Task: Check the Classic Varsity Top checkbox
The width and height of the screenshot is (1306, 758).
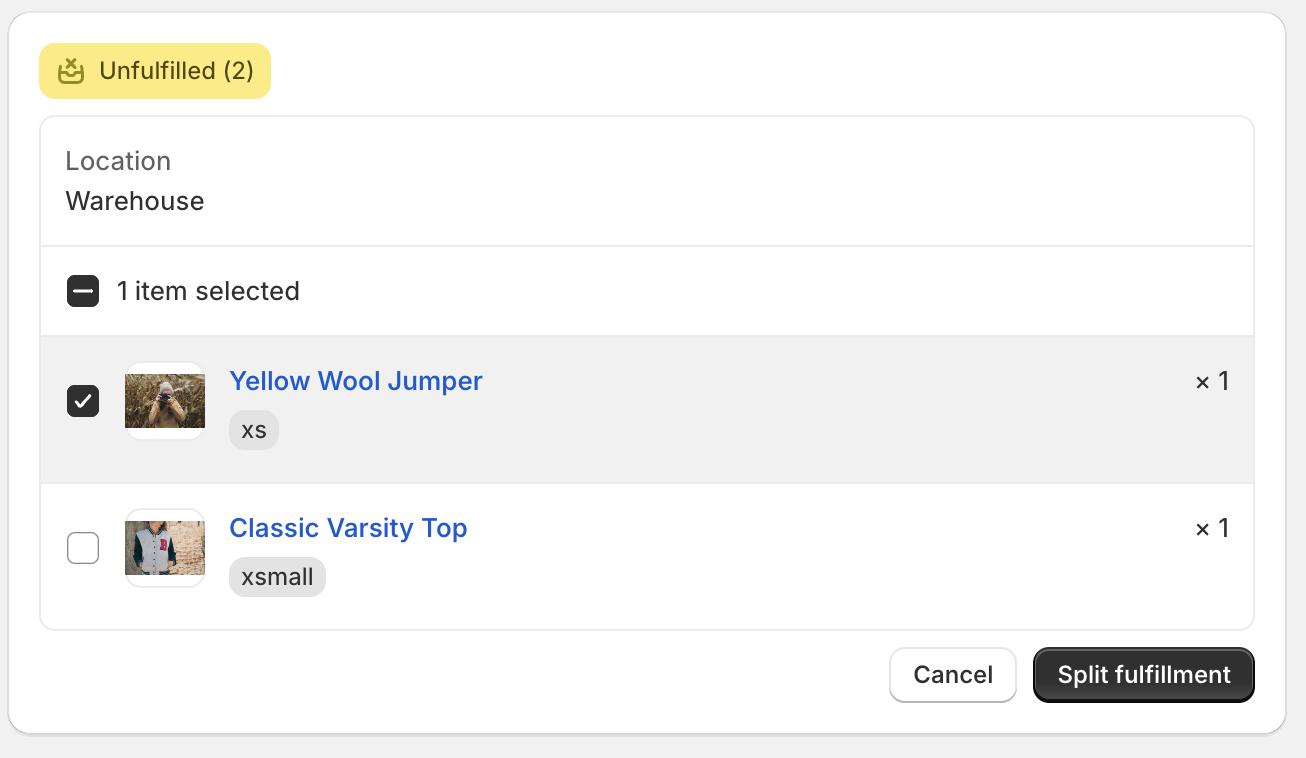Action: tap(83, 548)
